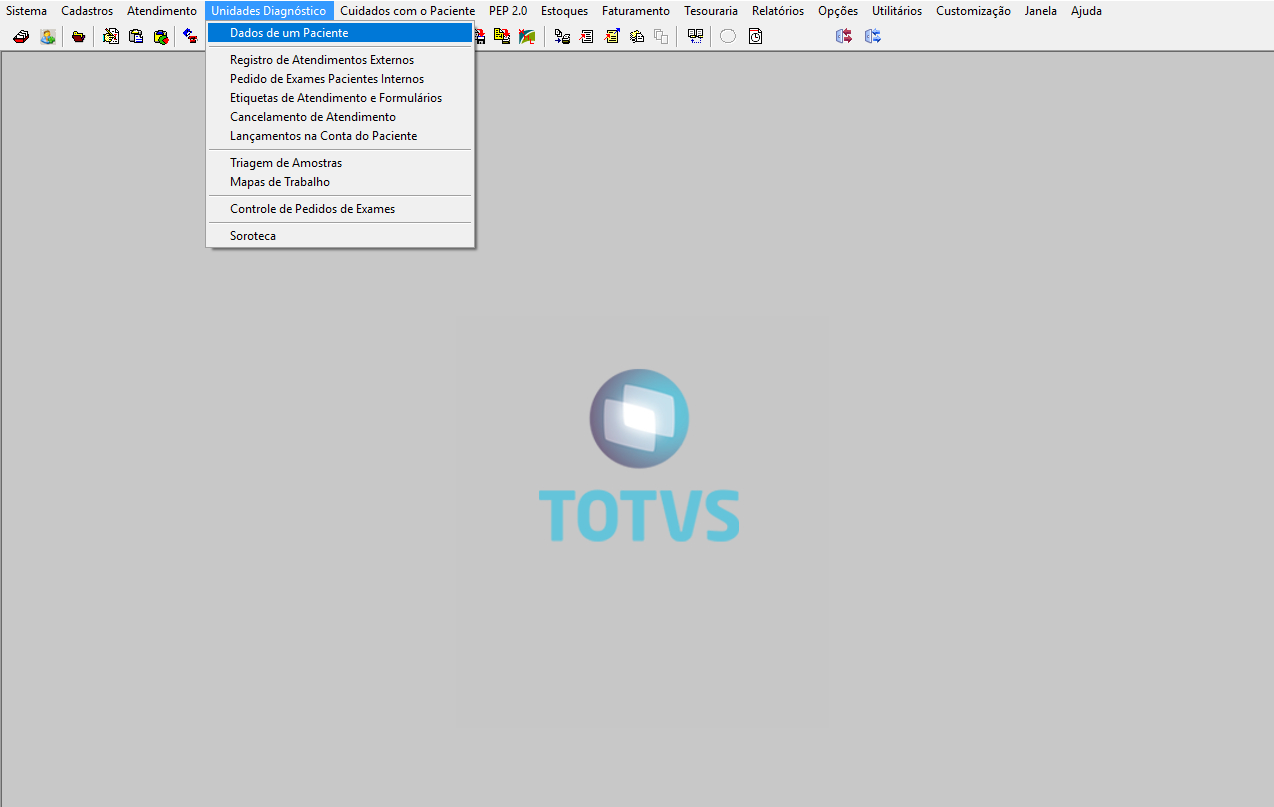The image size is (1274, 807).
Task: Open the PEP 2.0 menu
Action: (x=508, y=11)
